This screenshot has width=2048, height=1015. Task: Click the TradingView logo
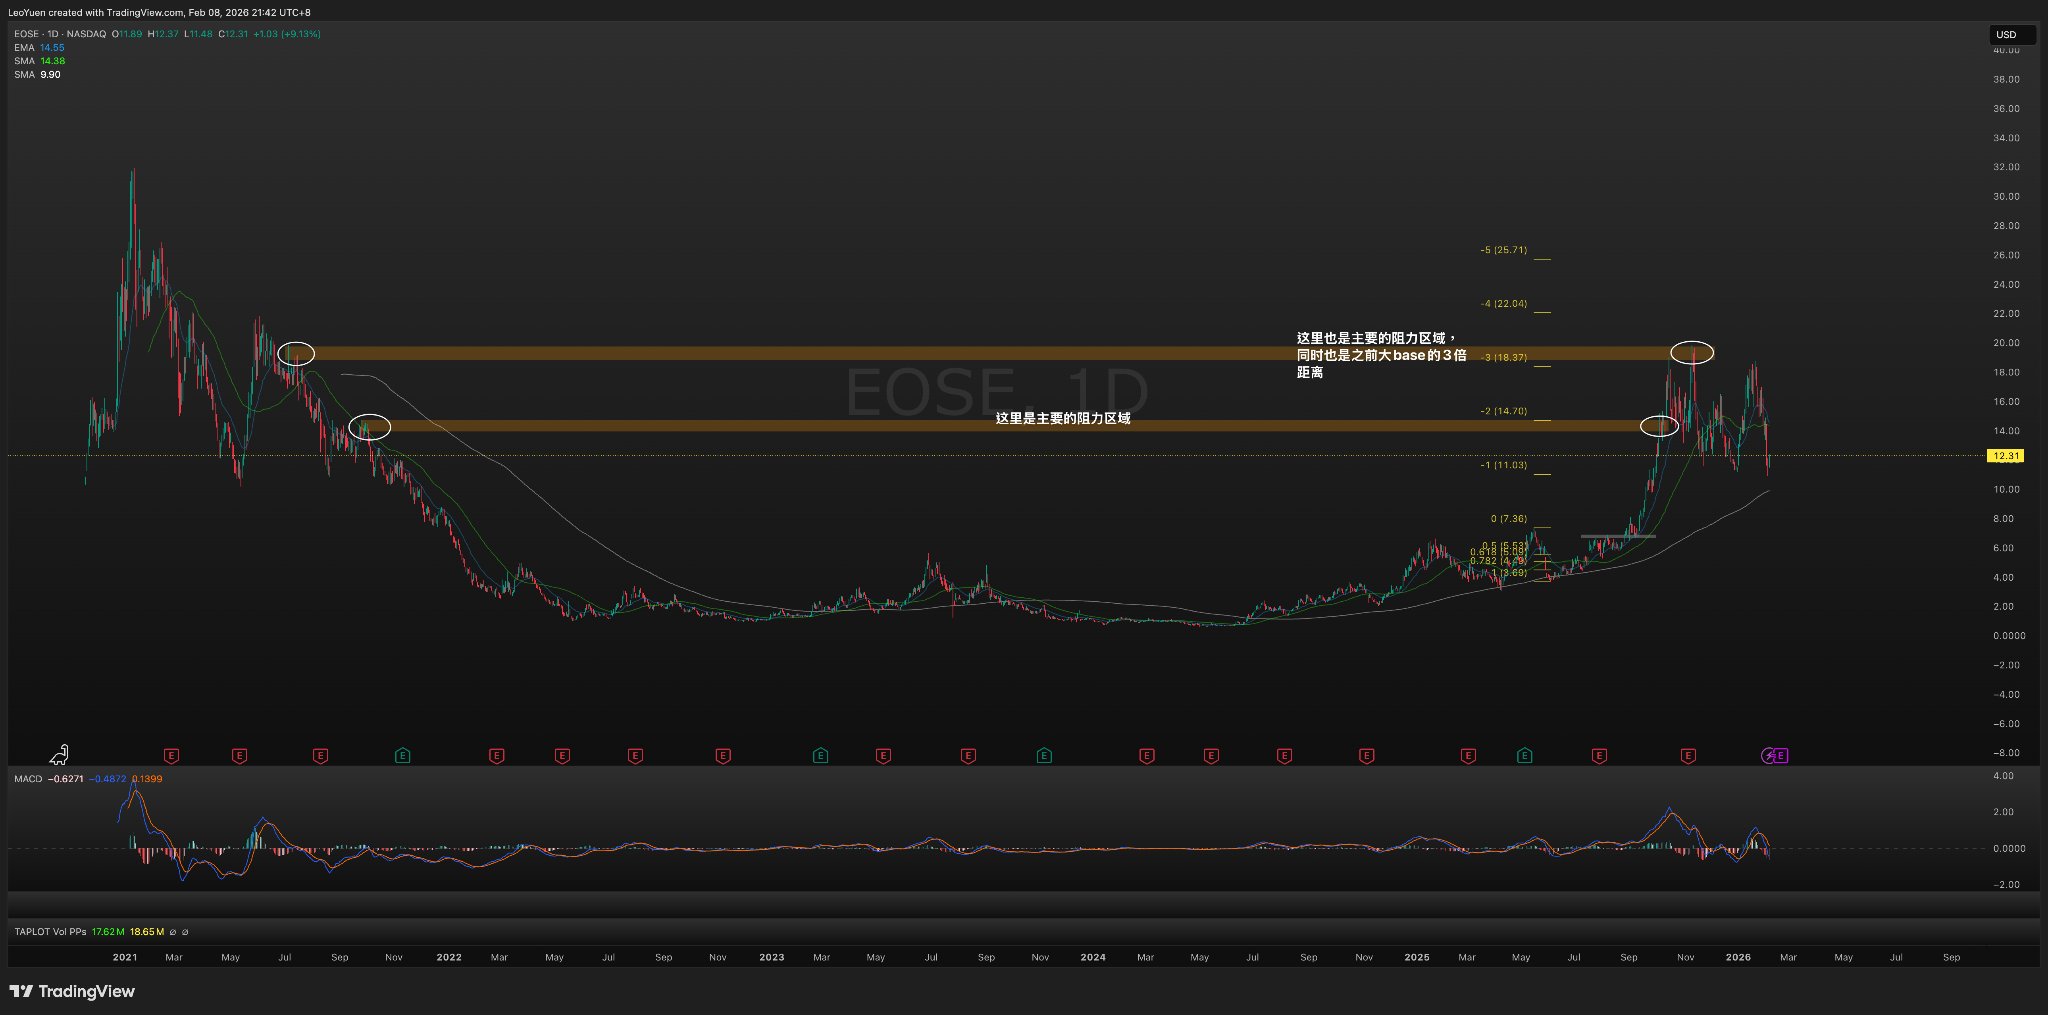coord(72,991)
